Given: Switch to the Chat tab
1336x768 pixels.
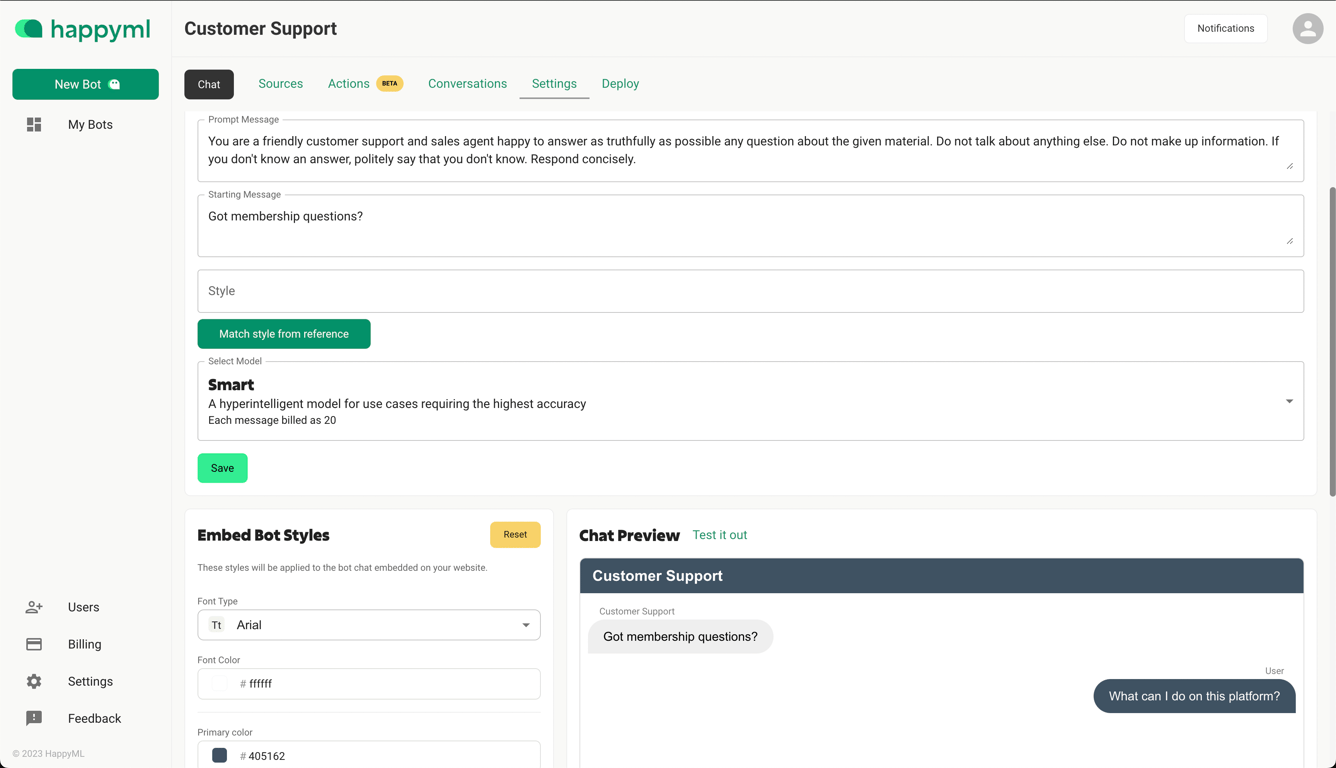Looking at the screenshot, I should tap(209, 84).
